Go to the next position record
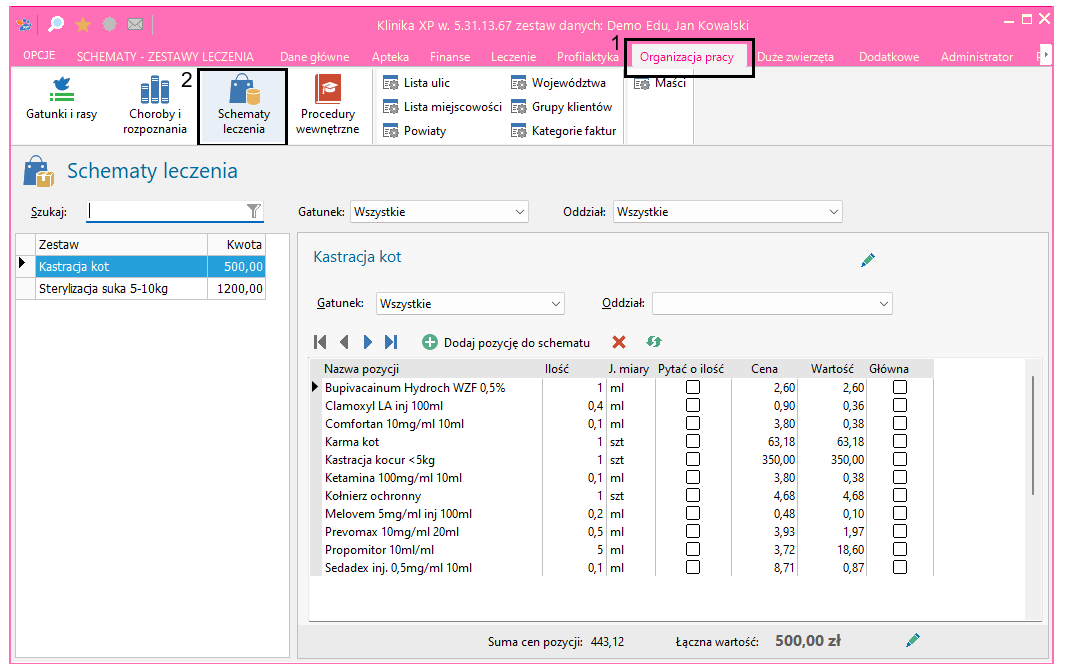 click(367, 342)
